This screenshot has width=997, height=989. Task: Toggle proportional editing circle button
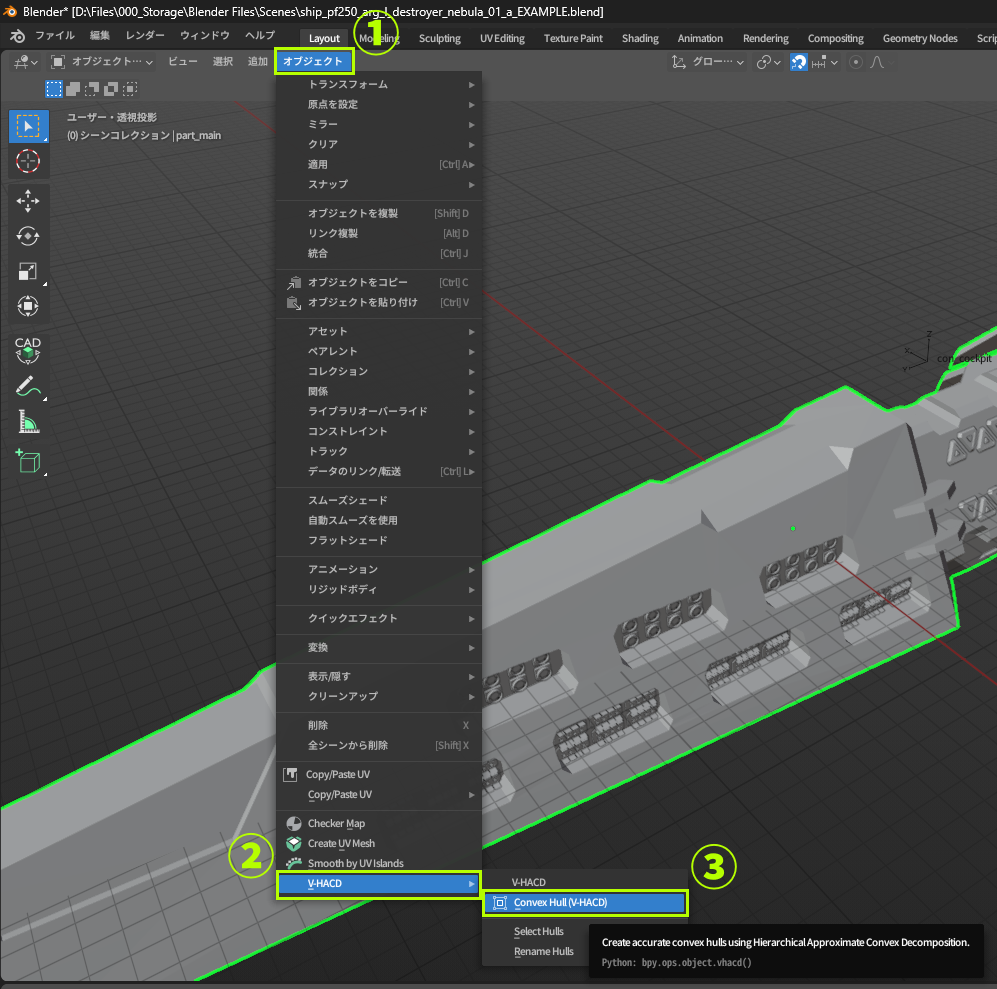click(856, 62)
